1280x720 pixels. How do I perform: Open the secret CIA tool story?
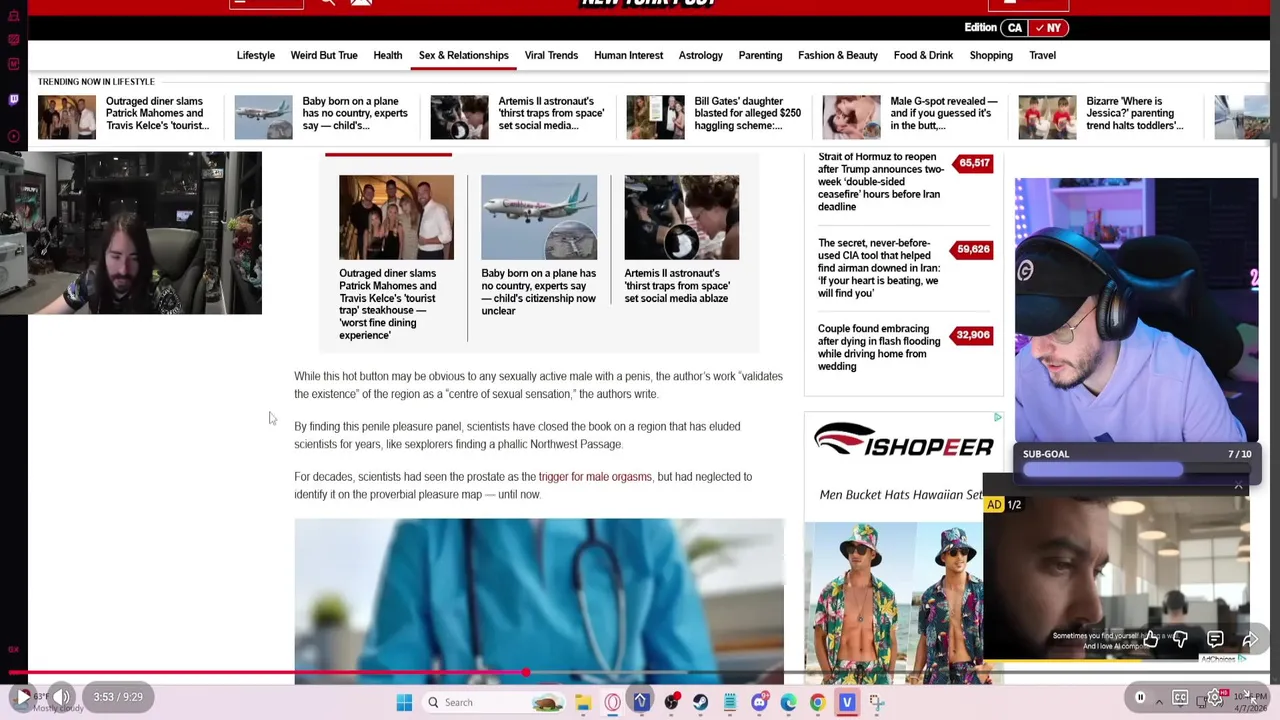(x=879, y=268)
